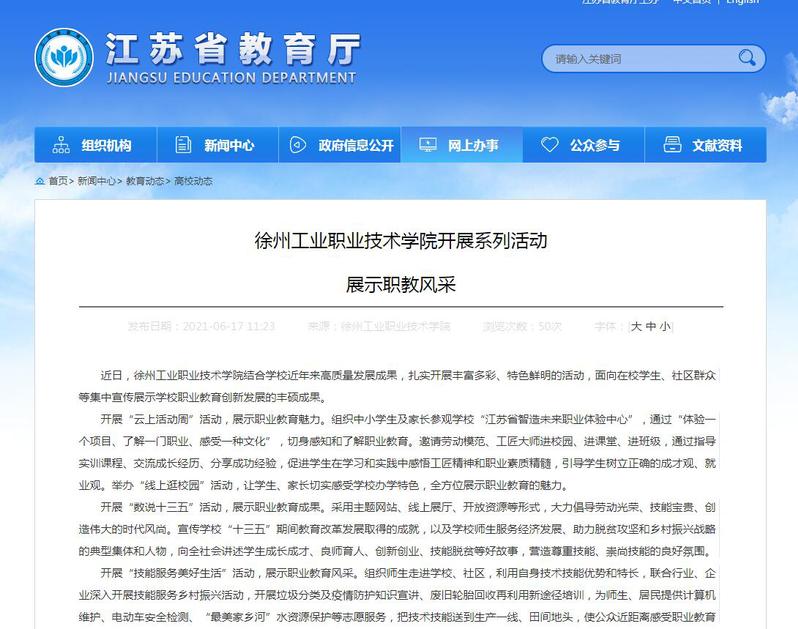Focus the keyword search input field
This screenshot has height=629, width=798.
(640, 59)
